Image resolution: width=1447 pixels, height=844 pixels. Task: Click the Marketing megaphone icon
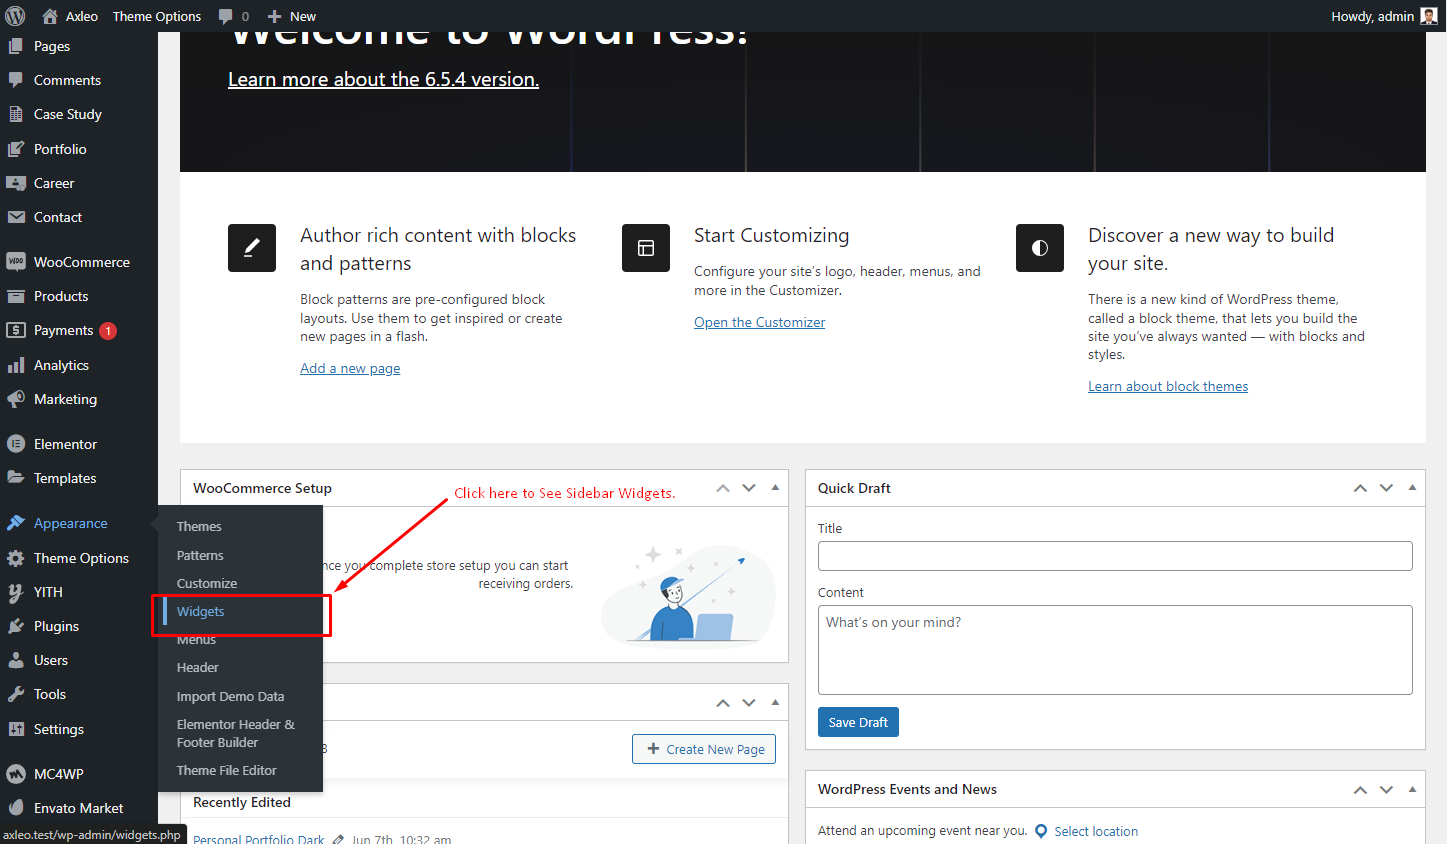pyautogui.click(x=16, y=399)
